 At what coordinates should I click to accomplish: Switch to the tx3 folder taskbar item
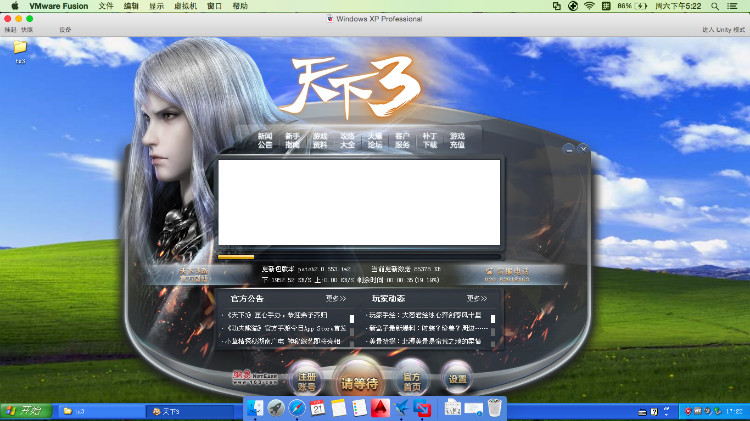[x=102, y=411]
